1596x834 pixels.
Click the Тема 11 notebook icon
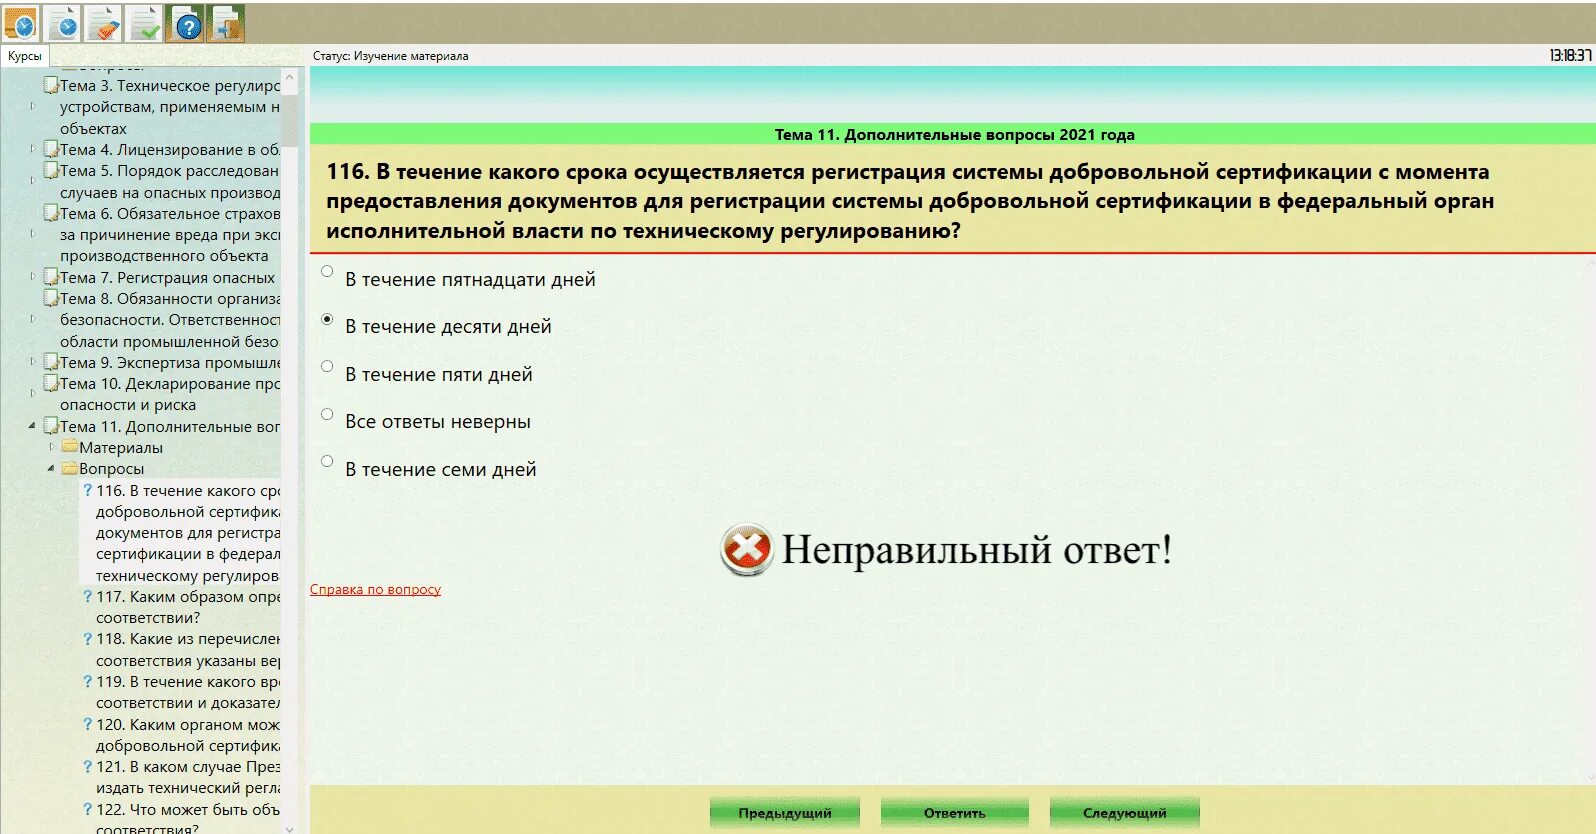pos(51,427)
